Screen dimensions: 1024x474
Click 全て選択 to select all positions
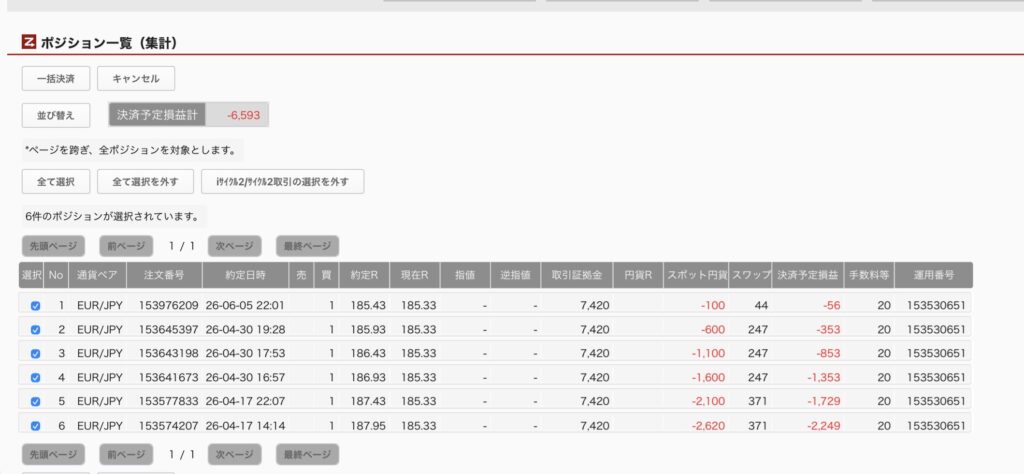(x=56, y=182)
